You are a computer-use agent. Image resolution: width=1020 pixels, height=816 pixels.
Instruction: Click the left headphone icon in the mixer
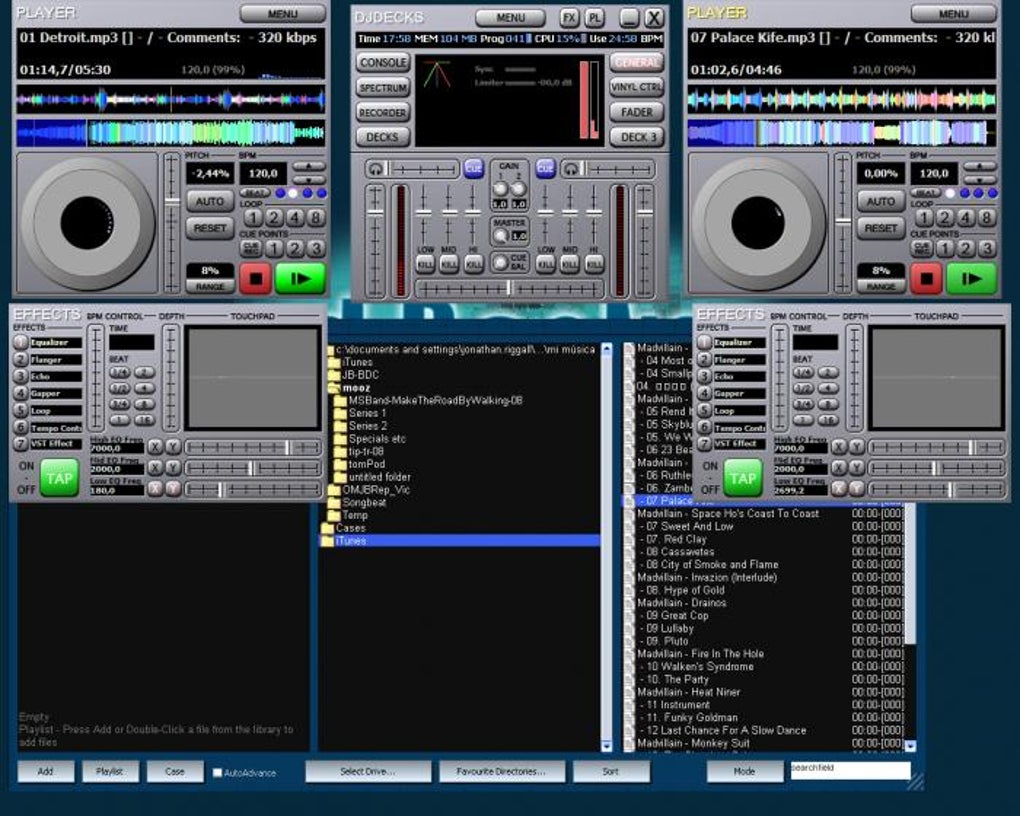375,169
